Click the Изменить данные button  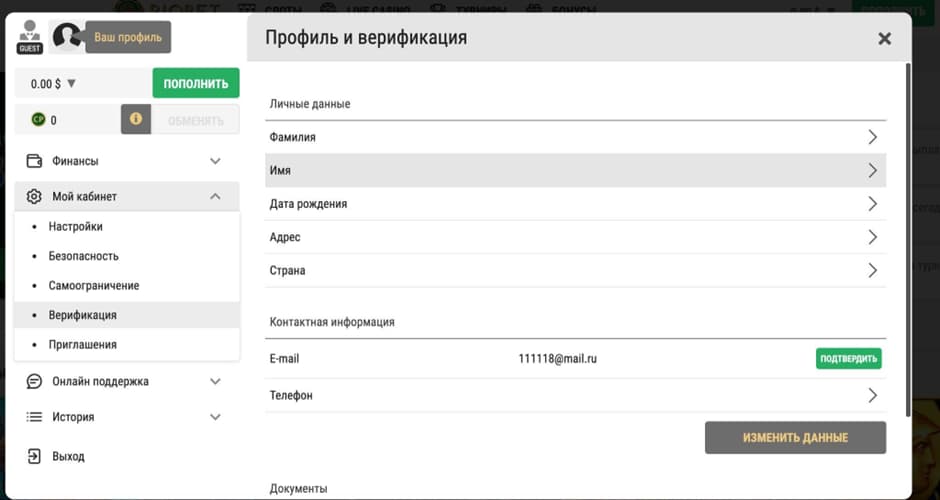pyautogui.click(x=795, y=438)
